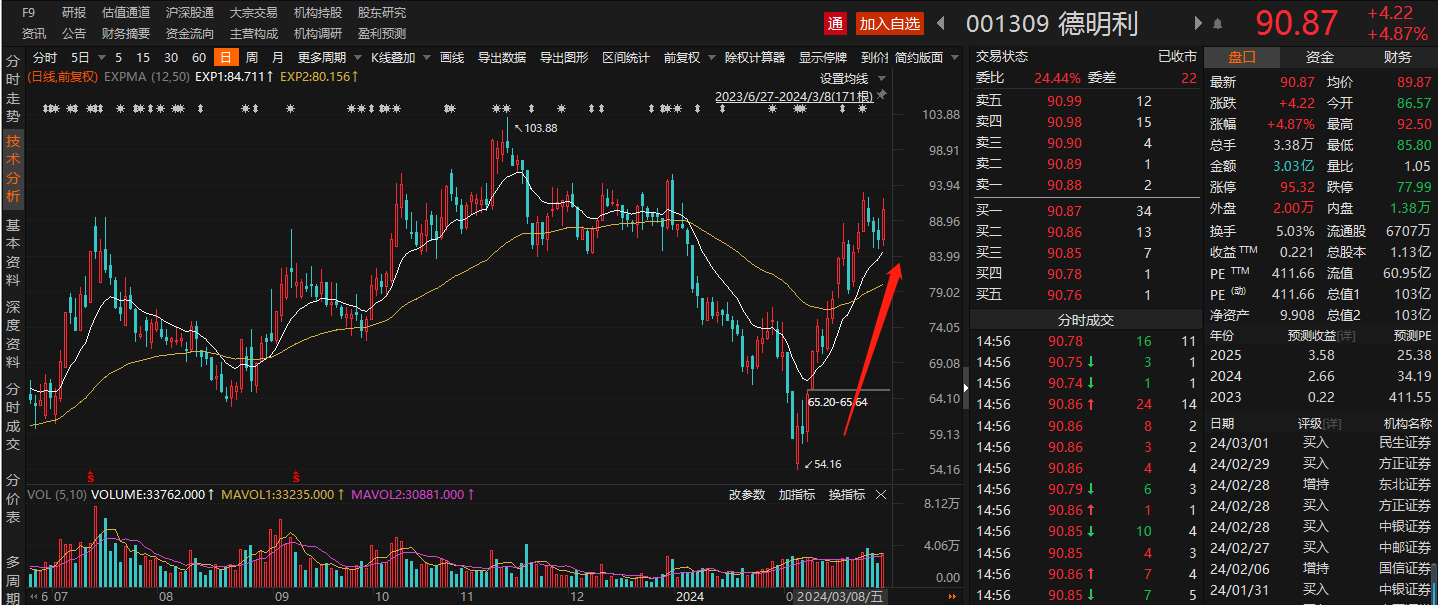The height and width of the screenshot is (605, 1438).
Task: Switch to 盘口 tab
Action: point(1242,57)
